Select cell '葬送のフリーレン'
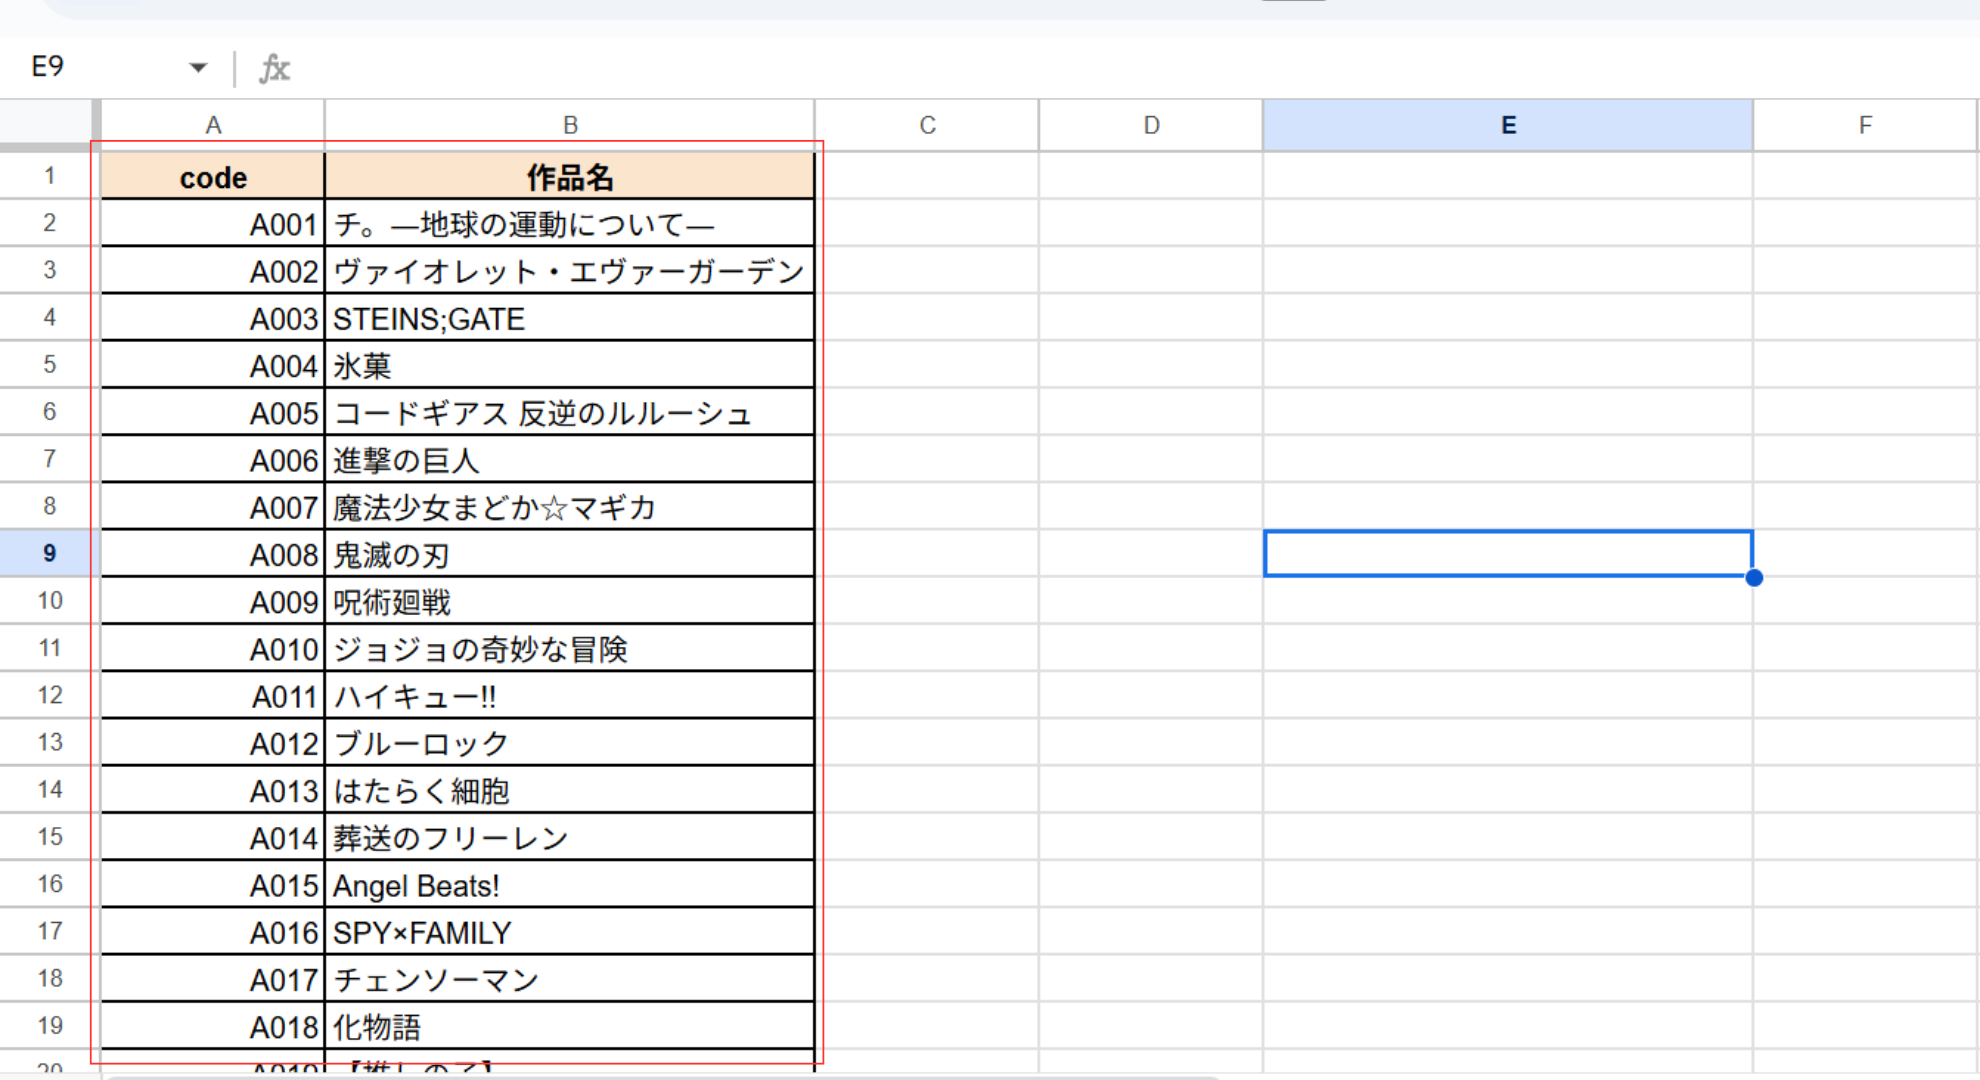Image resolution: width=1980 pixels, height=1080 pixels. pyautogui.click(x=570, y=837)
